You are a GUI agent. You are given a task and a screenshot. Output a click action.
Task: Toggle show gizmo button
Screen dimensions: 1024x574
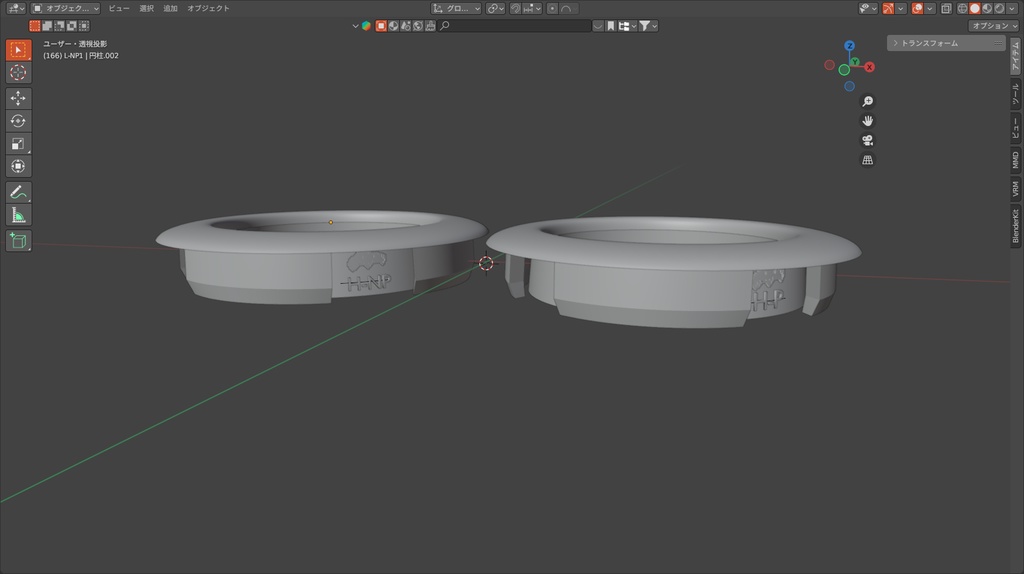tap(888, 8)
